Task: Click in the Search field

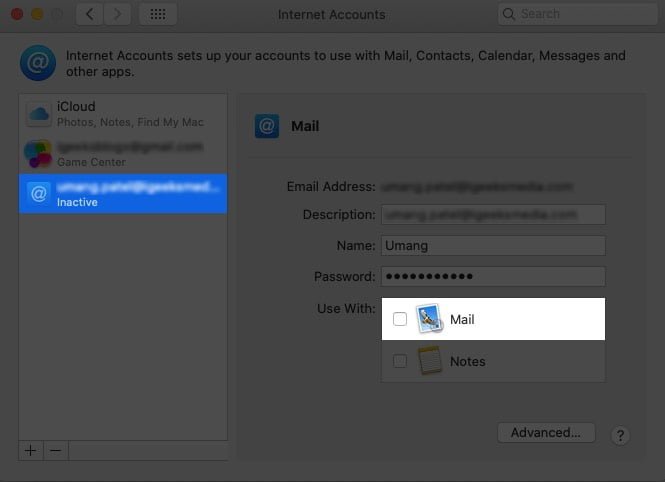Action: click(x=578, y=14)
